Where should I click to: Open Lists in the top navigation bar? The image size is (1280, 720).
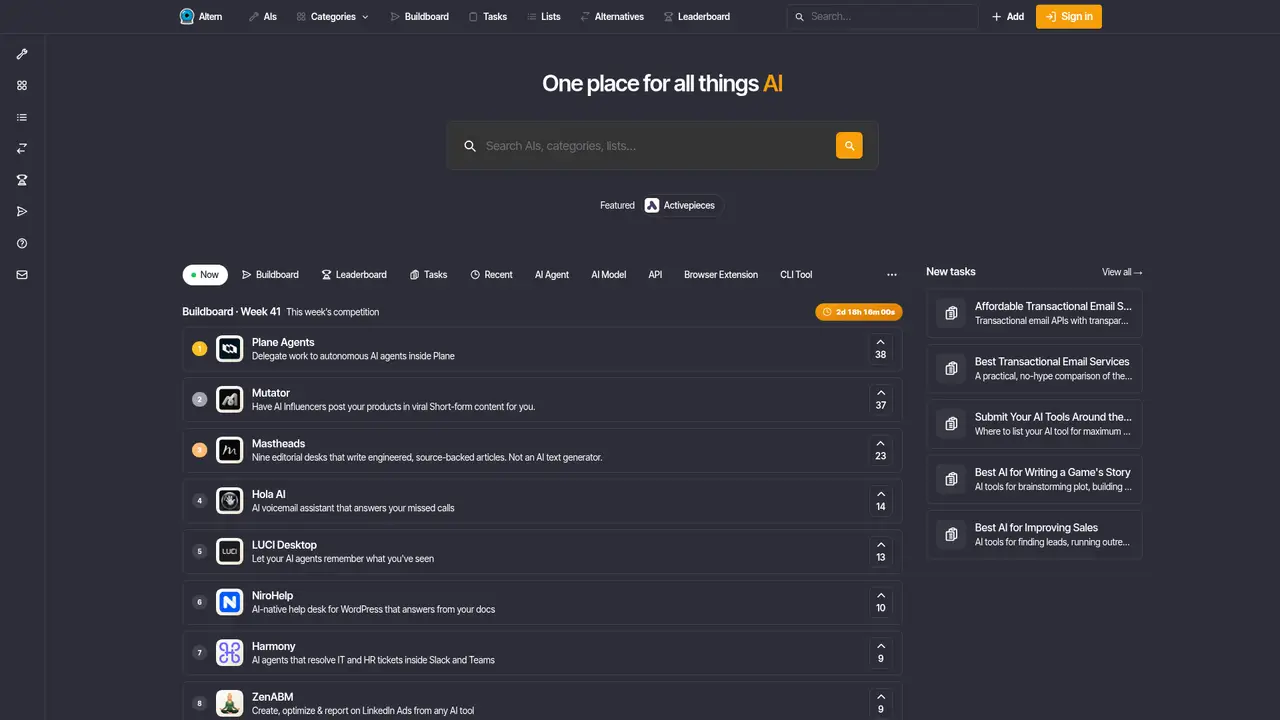[544, 16]
